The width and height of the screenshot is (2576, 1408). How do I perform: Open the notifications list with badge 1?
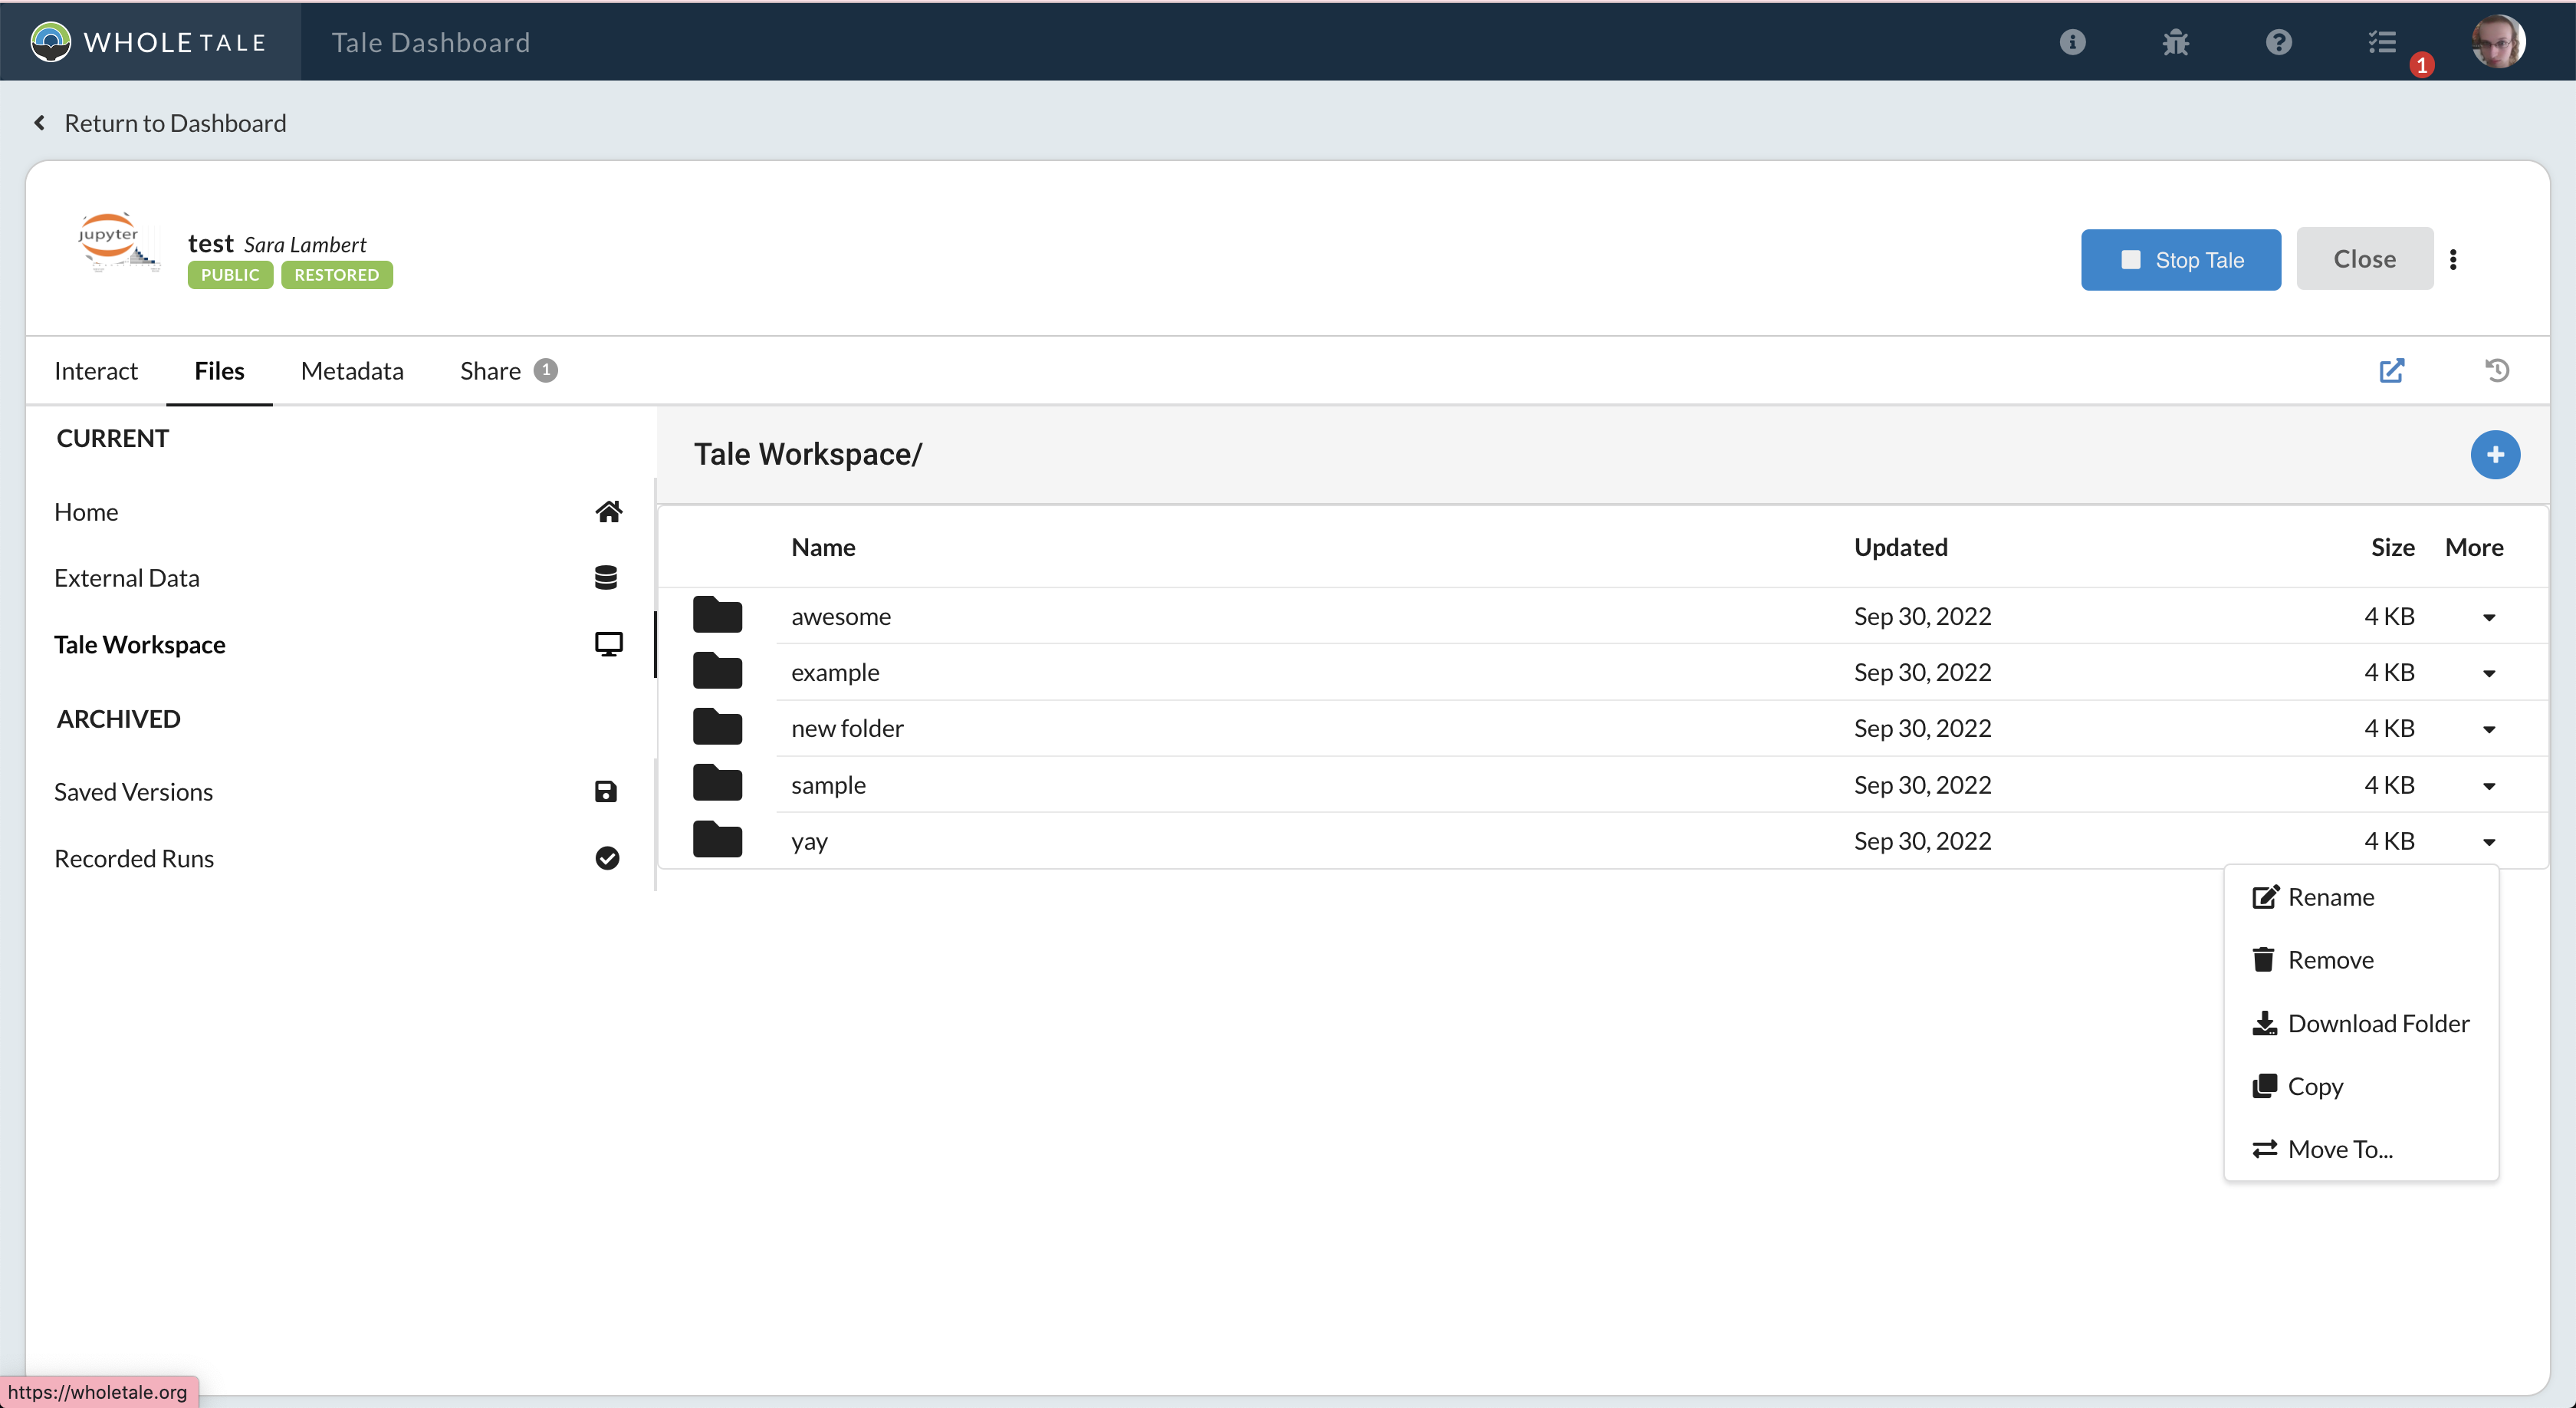tap(2383, 42)
